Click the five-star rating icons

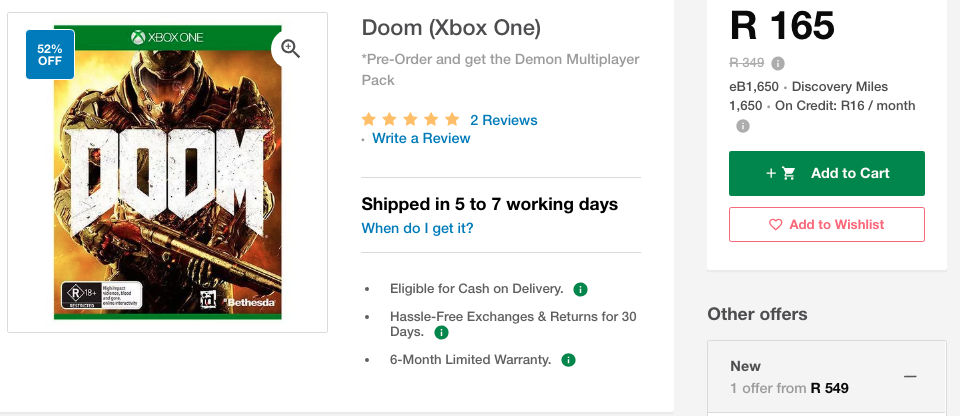coord(410,120)
